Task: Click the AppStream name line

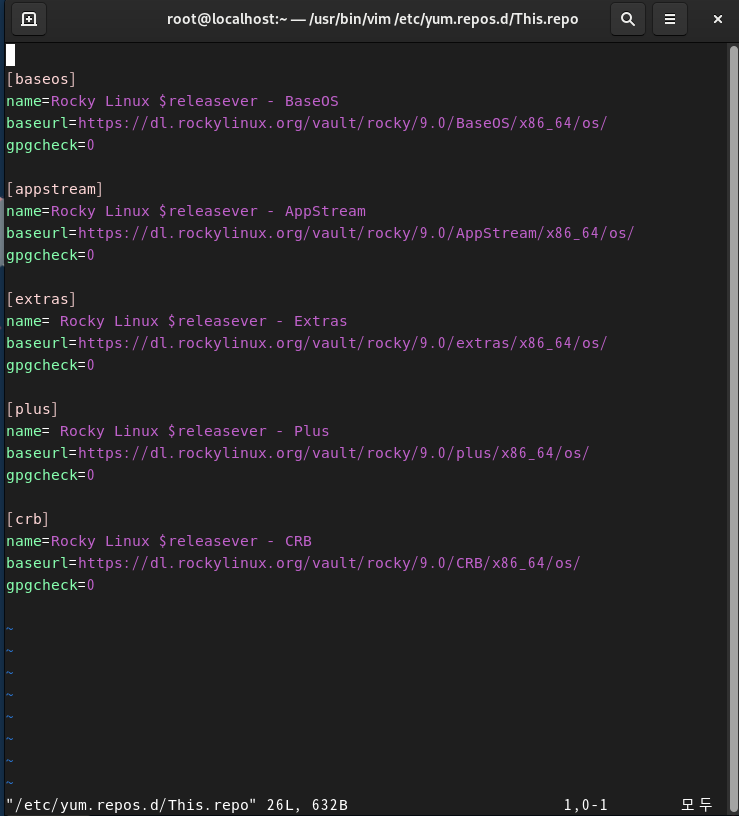Action: pyautogui.click(x=186, y=211)
